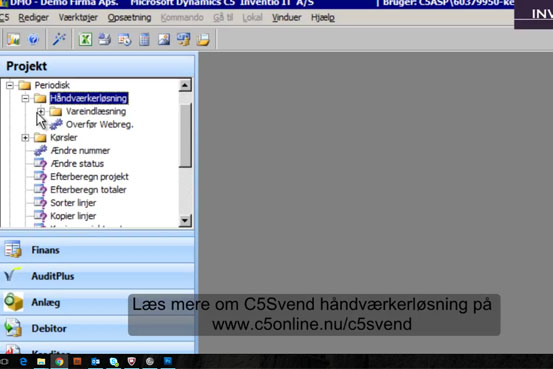Select Overfør Webreg. item
The width and height of the screenshot is (553, 369).
tap(99, 125)
